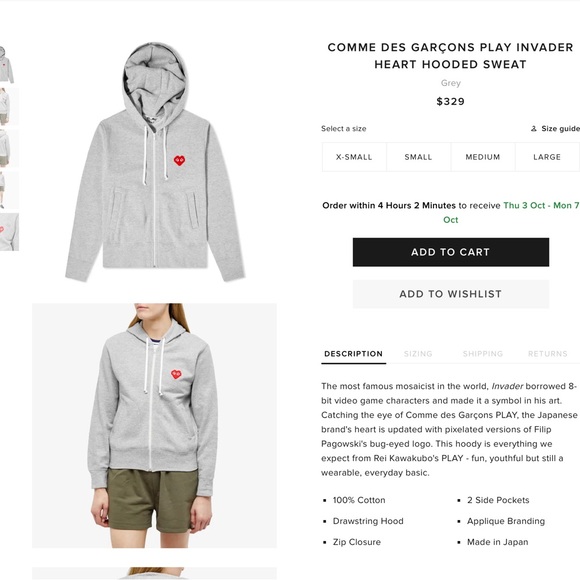
Task: Click the product title heading
Action: pos(450,56)
